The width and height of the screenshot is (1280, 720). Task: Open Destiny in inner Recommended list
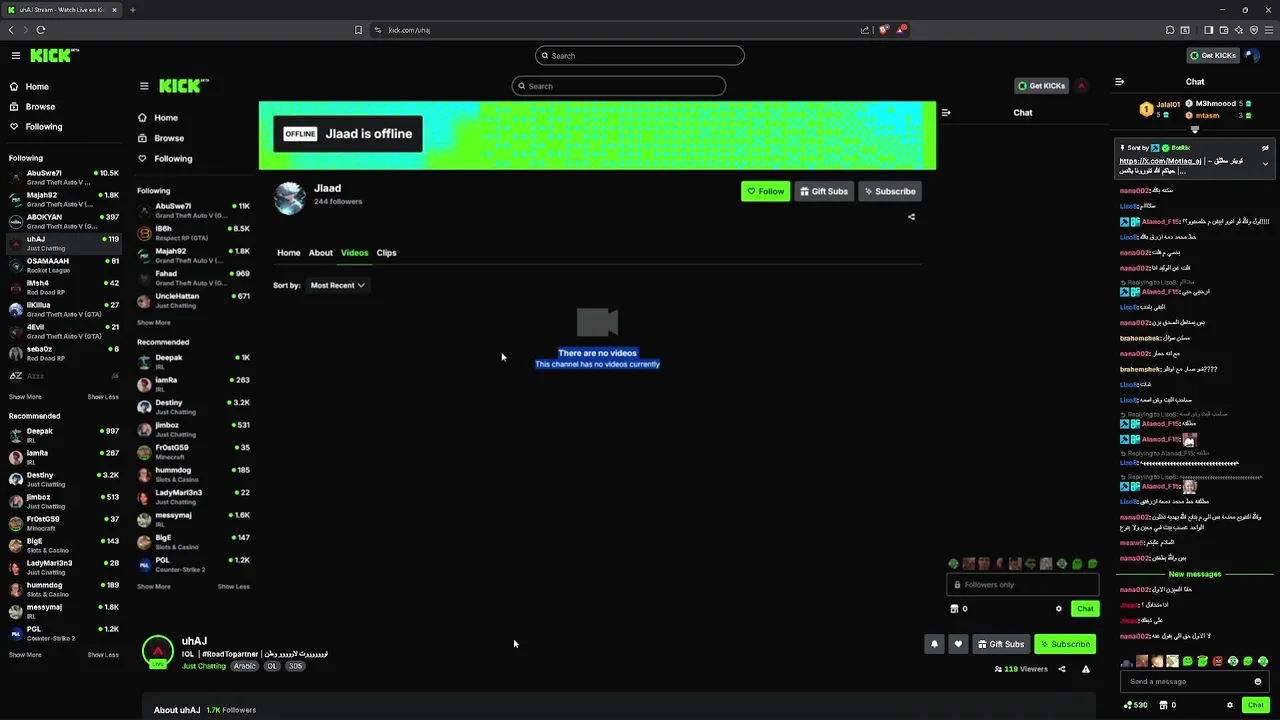click(194, 407)
